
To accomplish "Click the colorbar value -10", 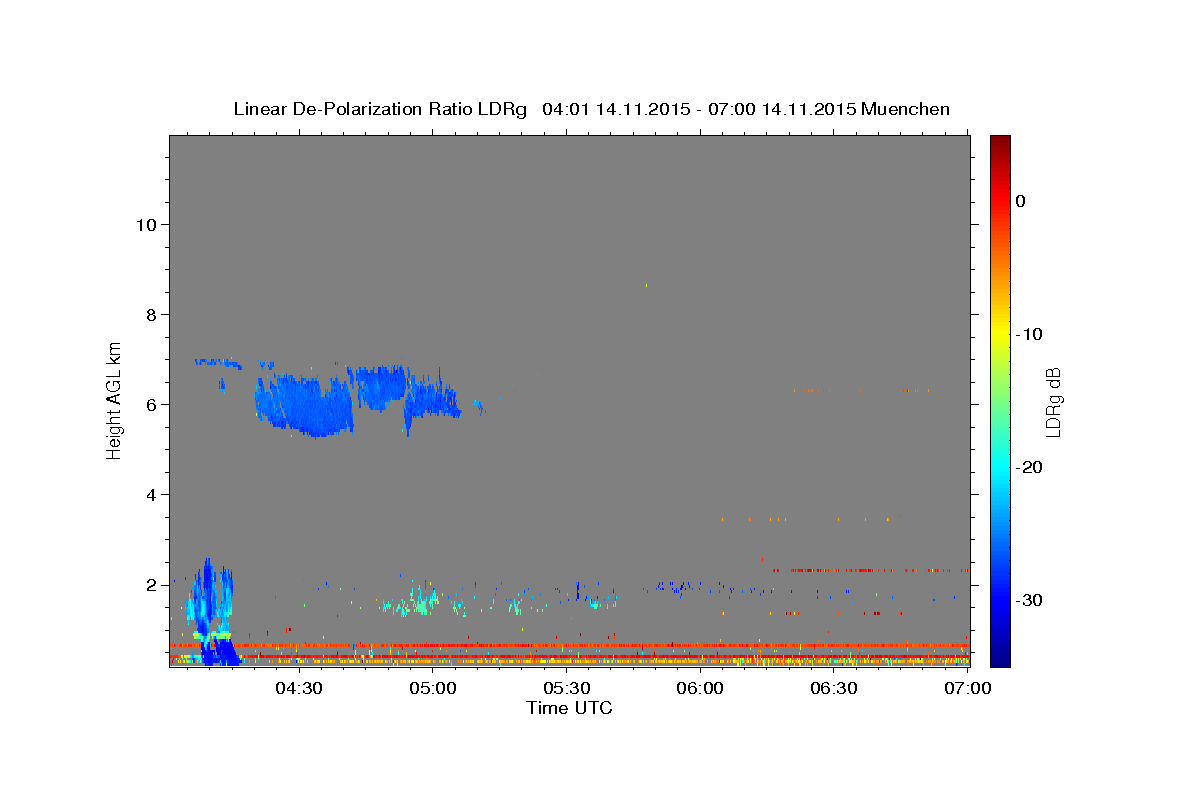I will click(x=1028, y=334).
